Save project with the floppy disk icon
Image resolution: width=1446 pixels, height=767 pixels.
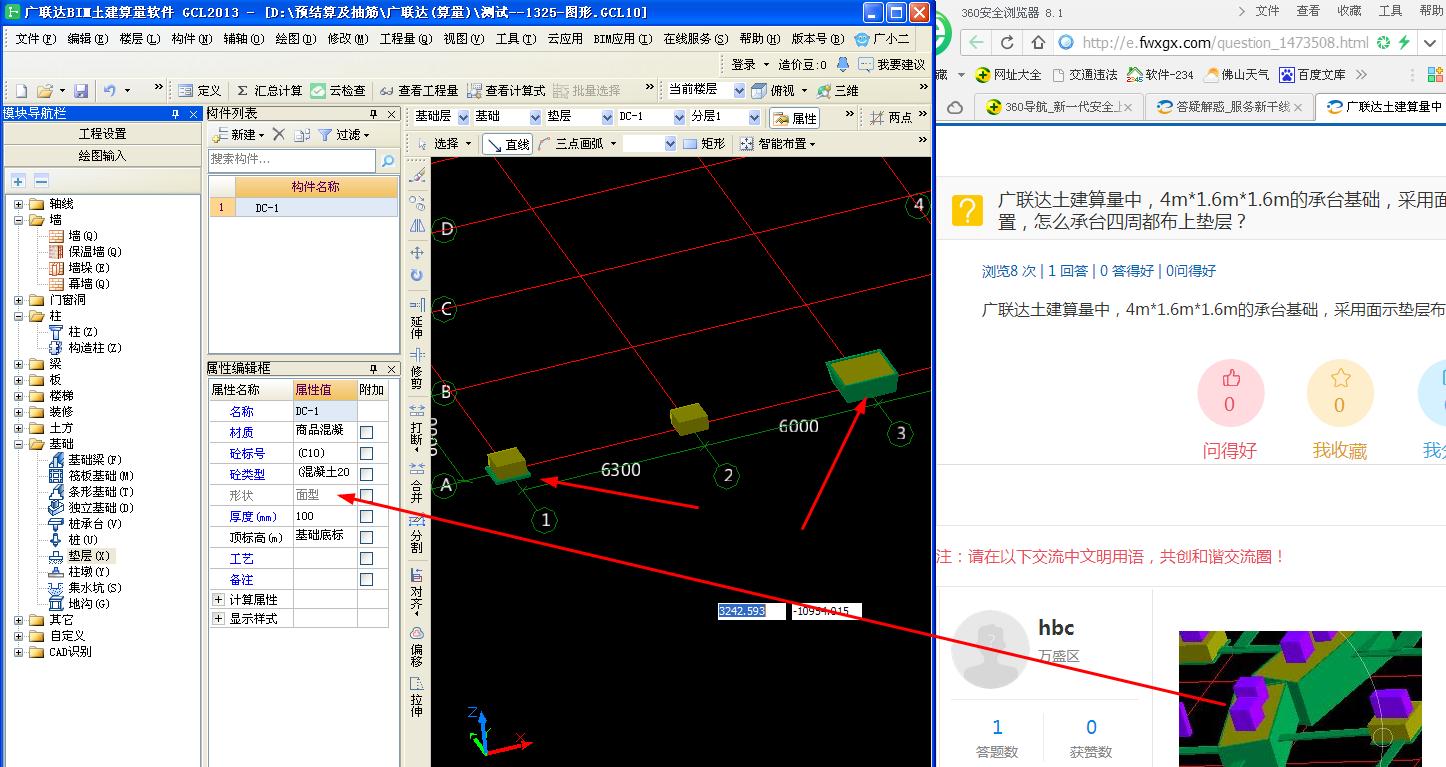81,90
